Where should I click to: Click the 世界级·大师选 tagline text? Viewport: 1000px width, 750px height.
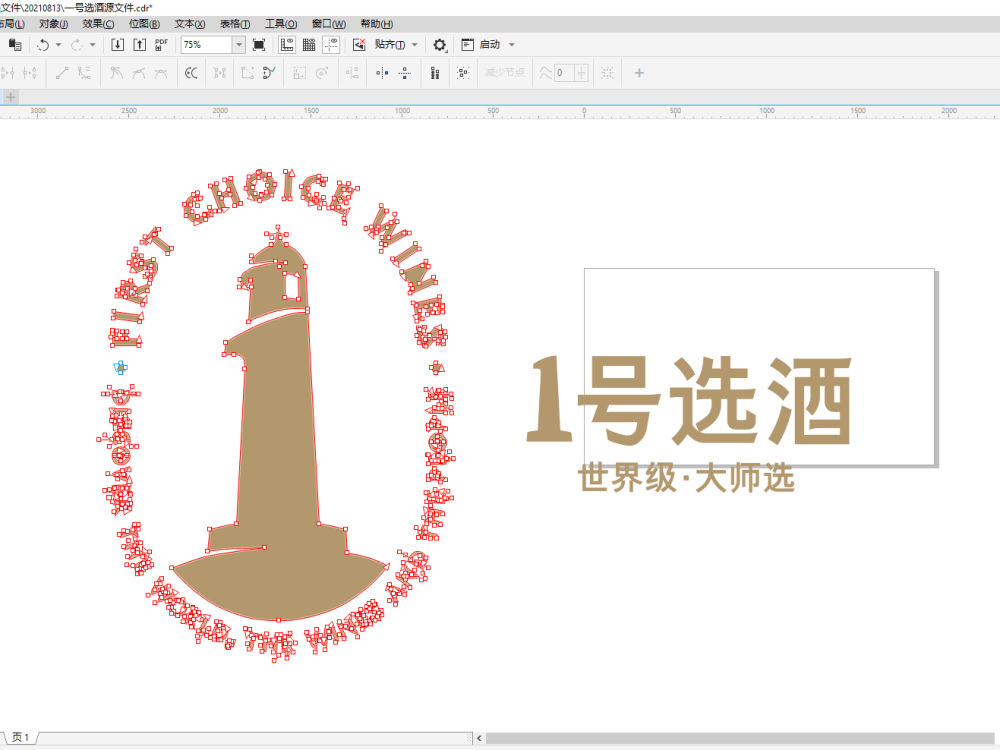tap(686, 478)
